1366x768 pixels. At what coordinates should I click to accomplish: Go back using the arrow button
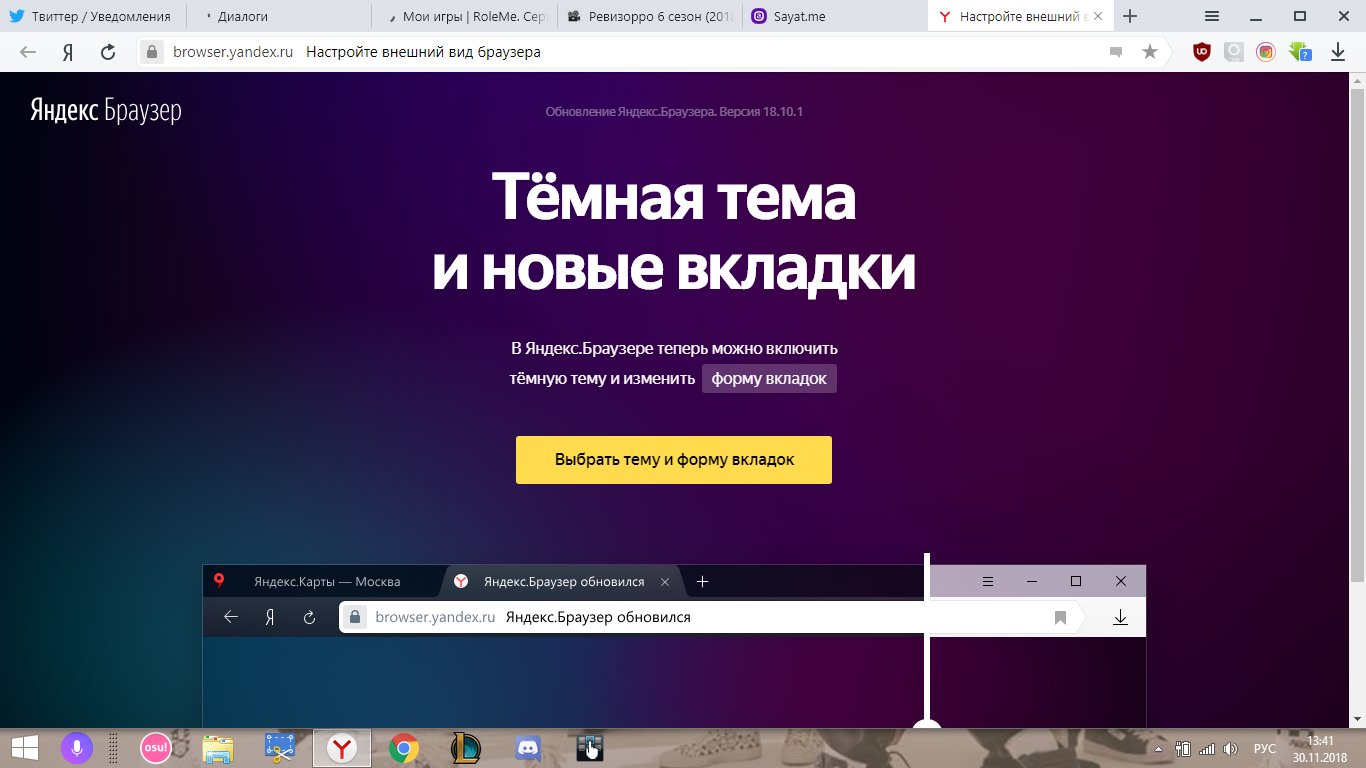(x=28, y=52)
